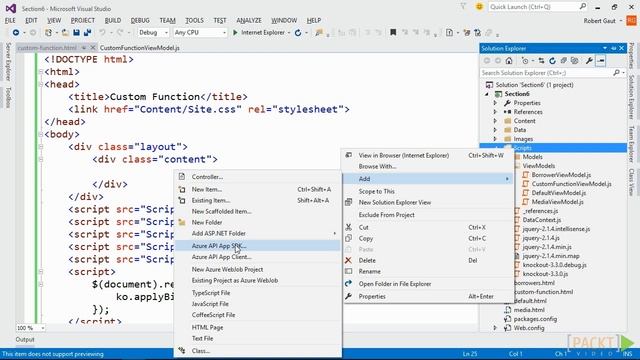Expand the References node
The width and height of the screenshot is (640, 360).
(496, 112)
